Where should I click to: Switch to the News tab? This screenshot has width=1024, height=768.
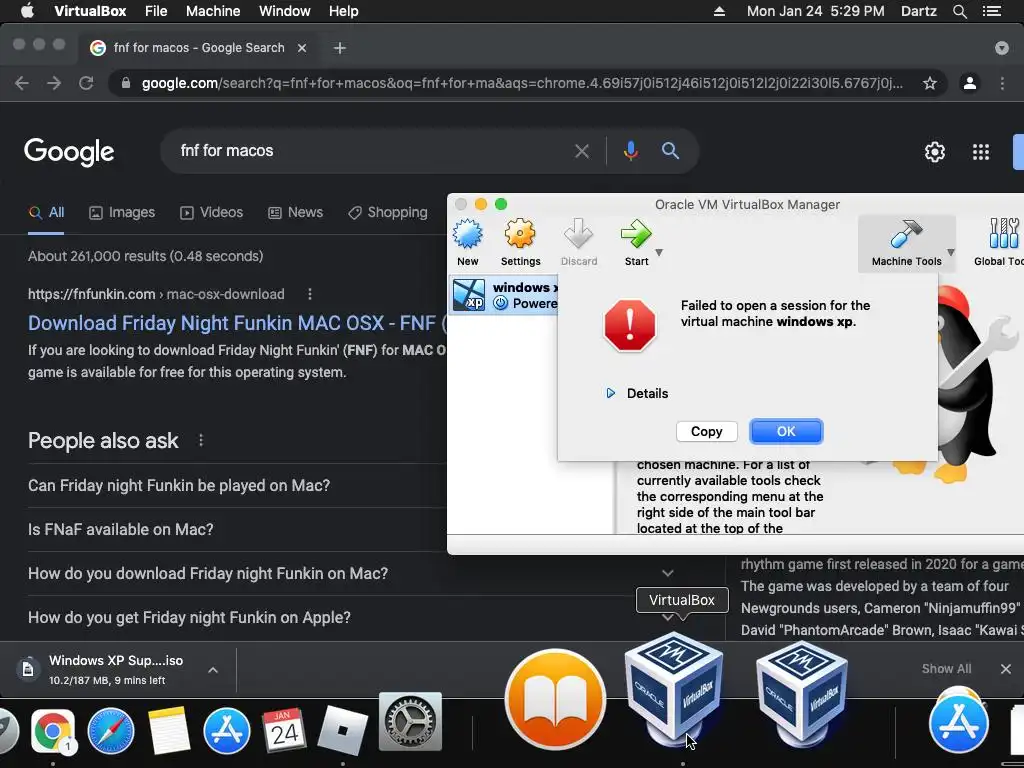[295, 212]
